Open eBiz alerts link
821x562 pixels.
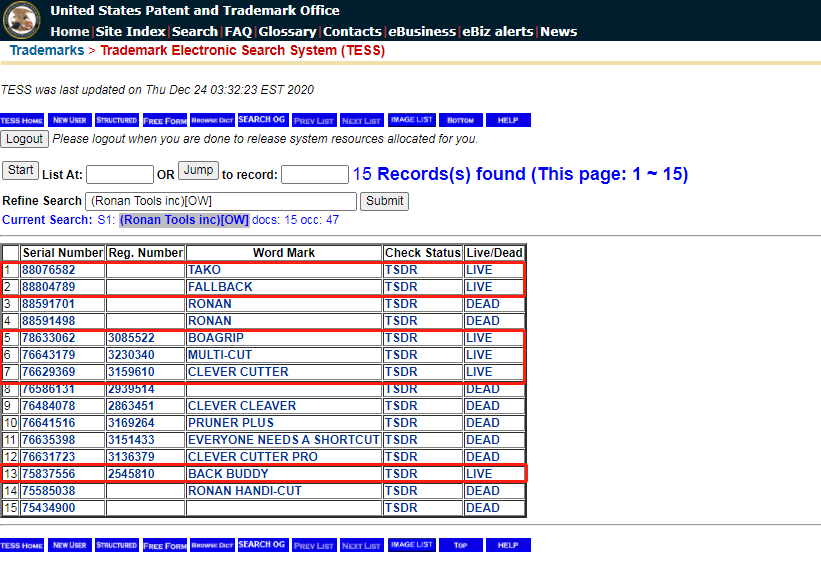click(x=497, y=31)
